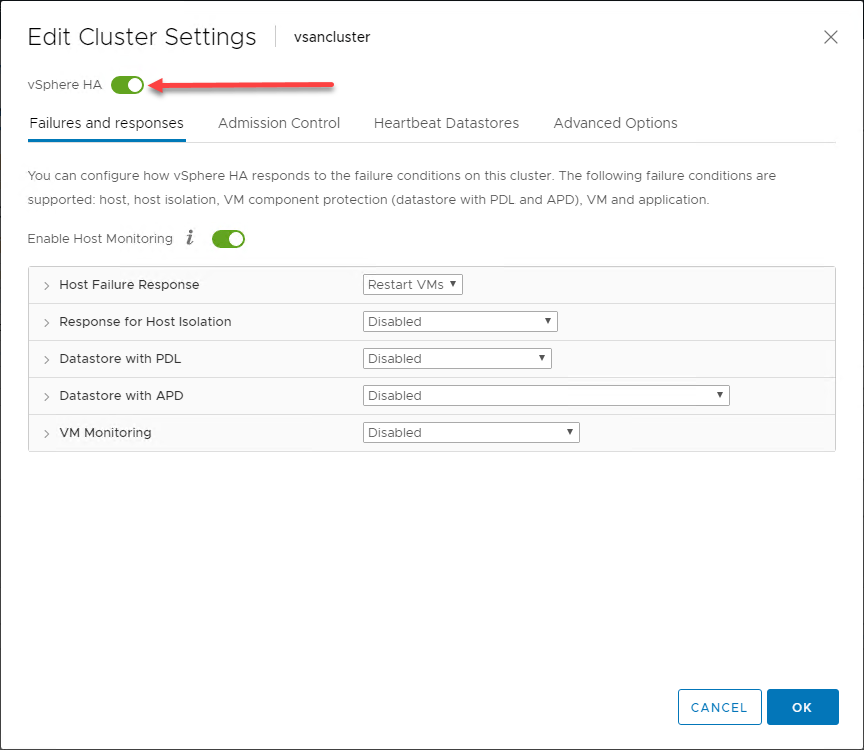Viewport: 864px width, 750px height.
Task: Click the Host Failure Response label
Action: tap(129, 284)
